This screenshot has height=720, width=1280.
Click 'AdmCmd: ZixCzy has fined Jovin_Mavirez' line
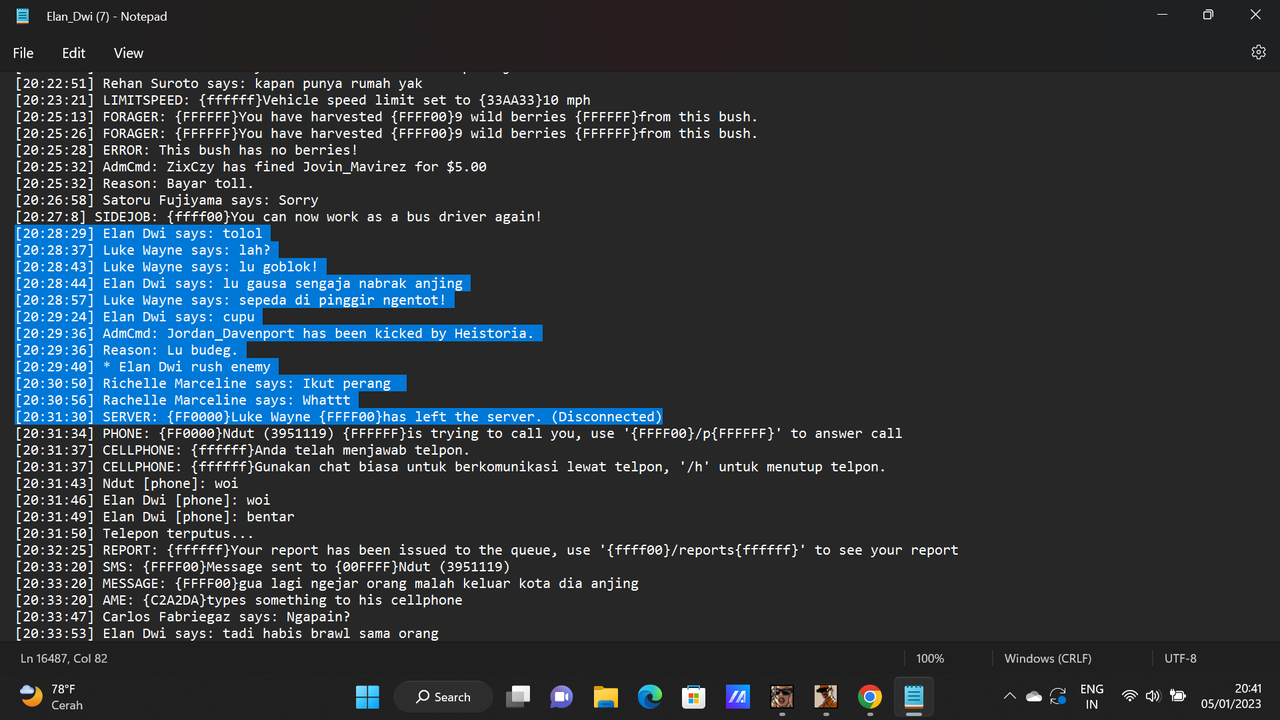(251, 167)
